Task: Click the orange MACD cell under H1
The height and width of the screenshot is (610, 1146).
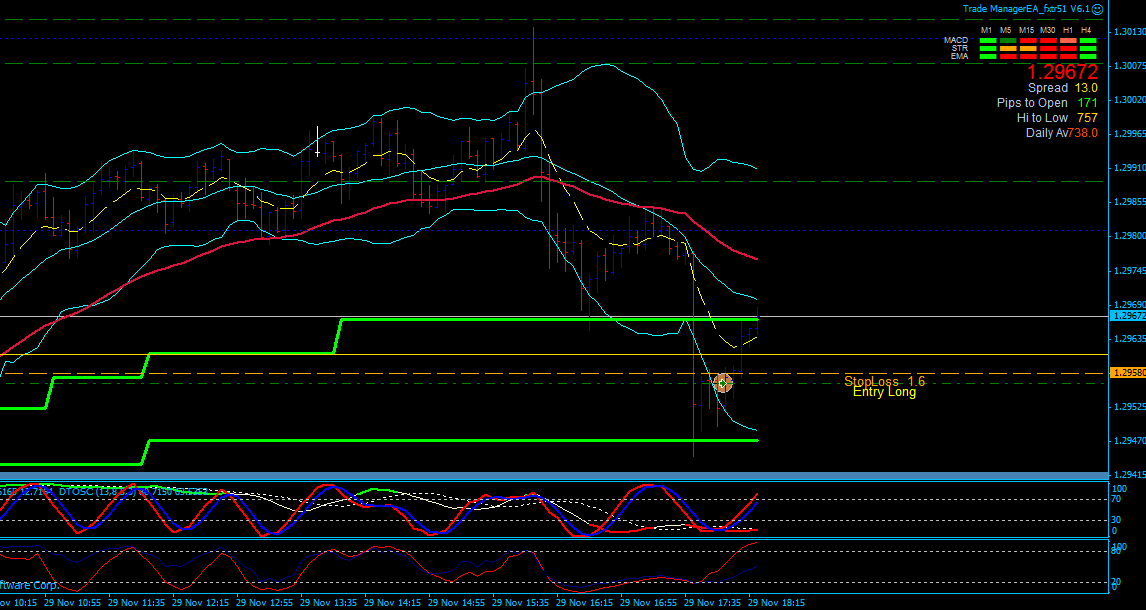Action: [1067, 40]
